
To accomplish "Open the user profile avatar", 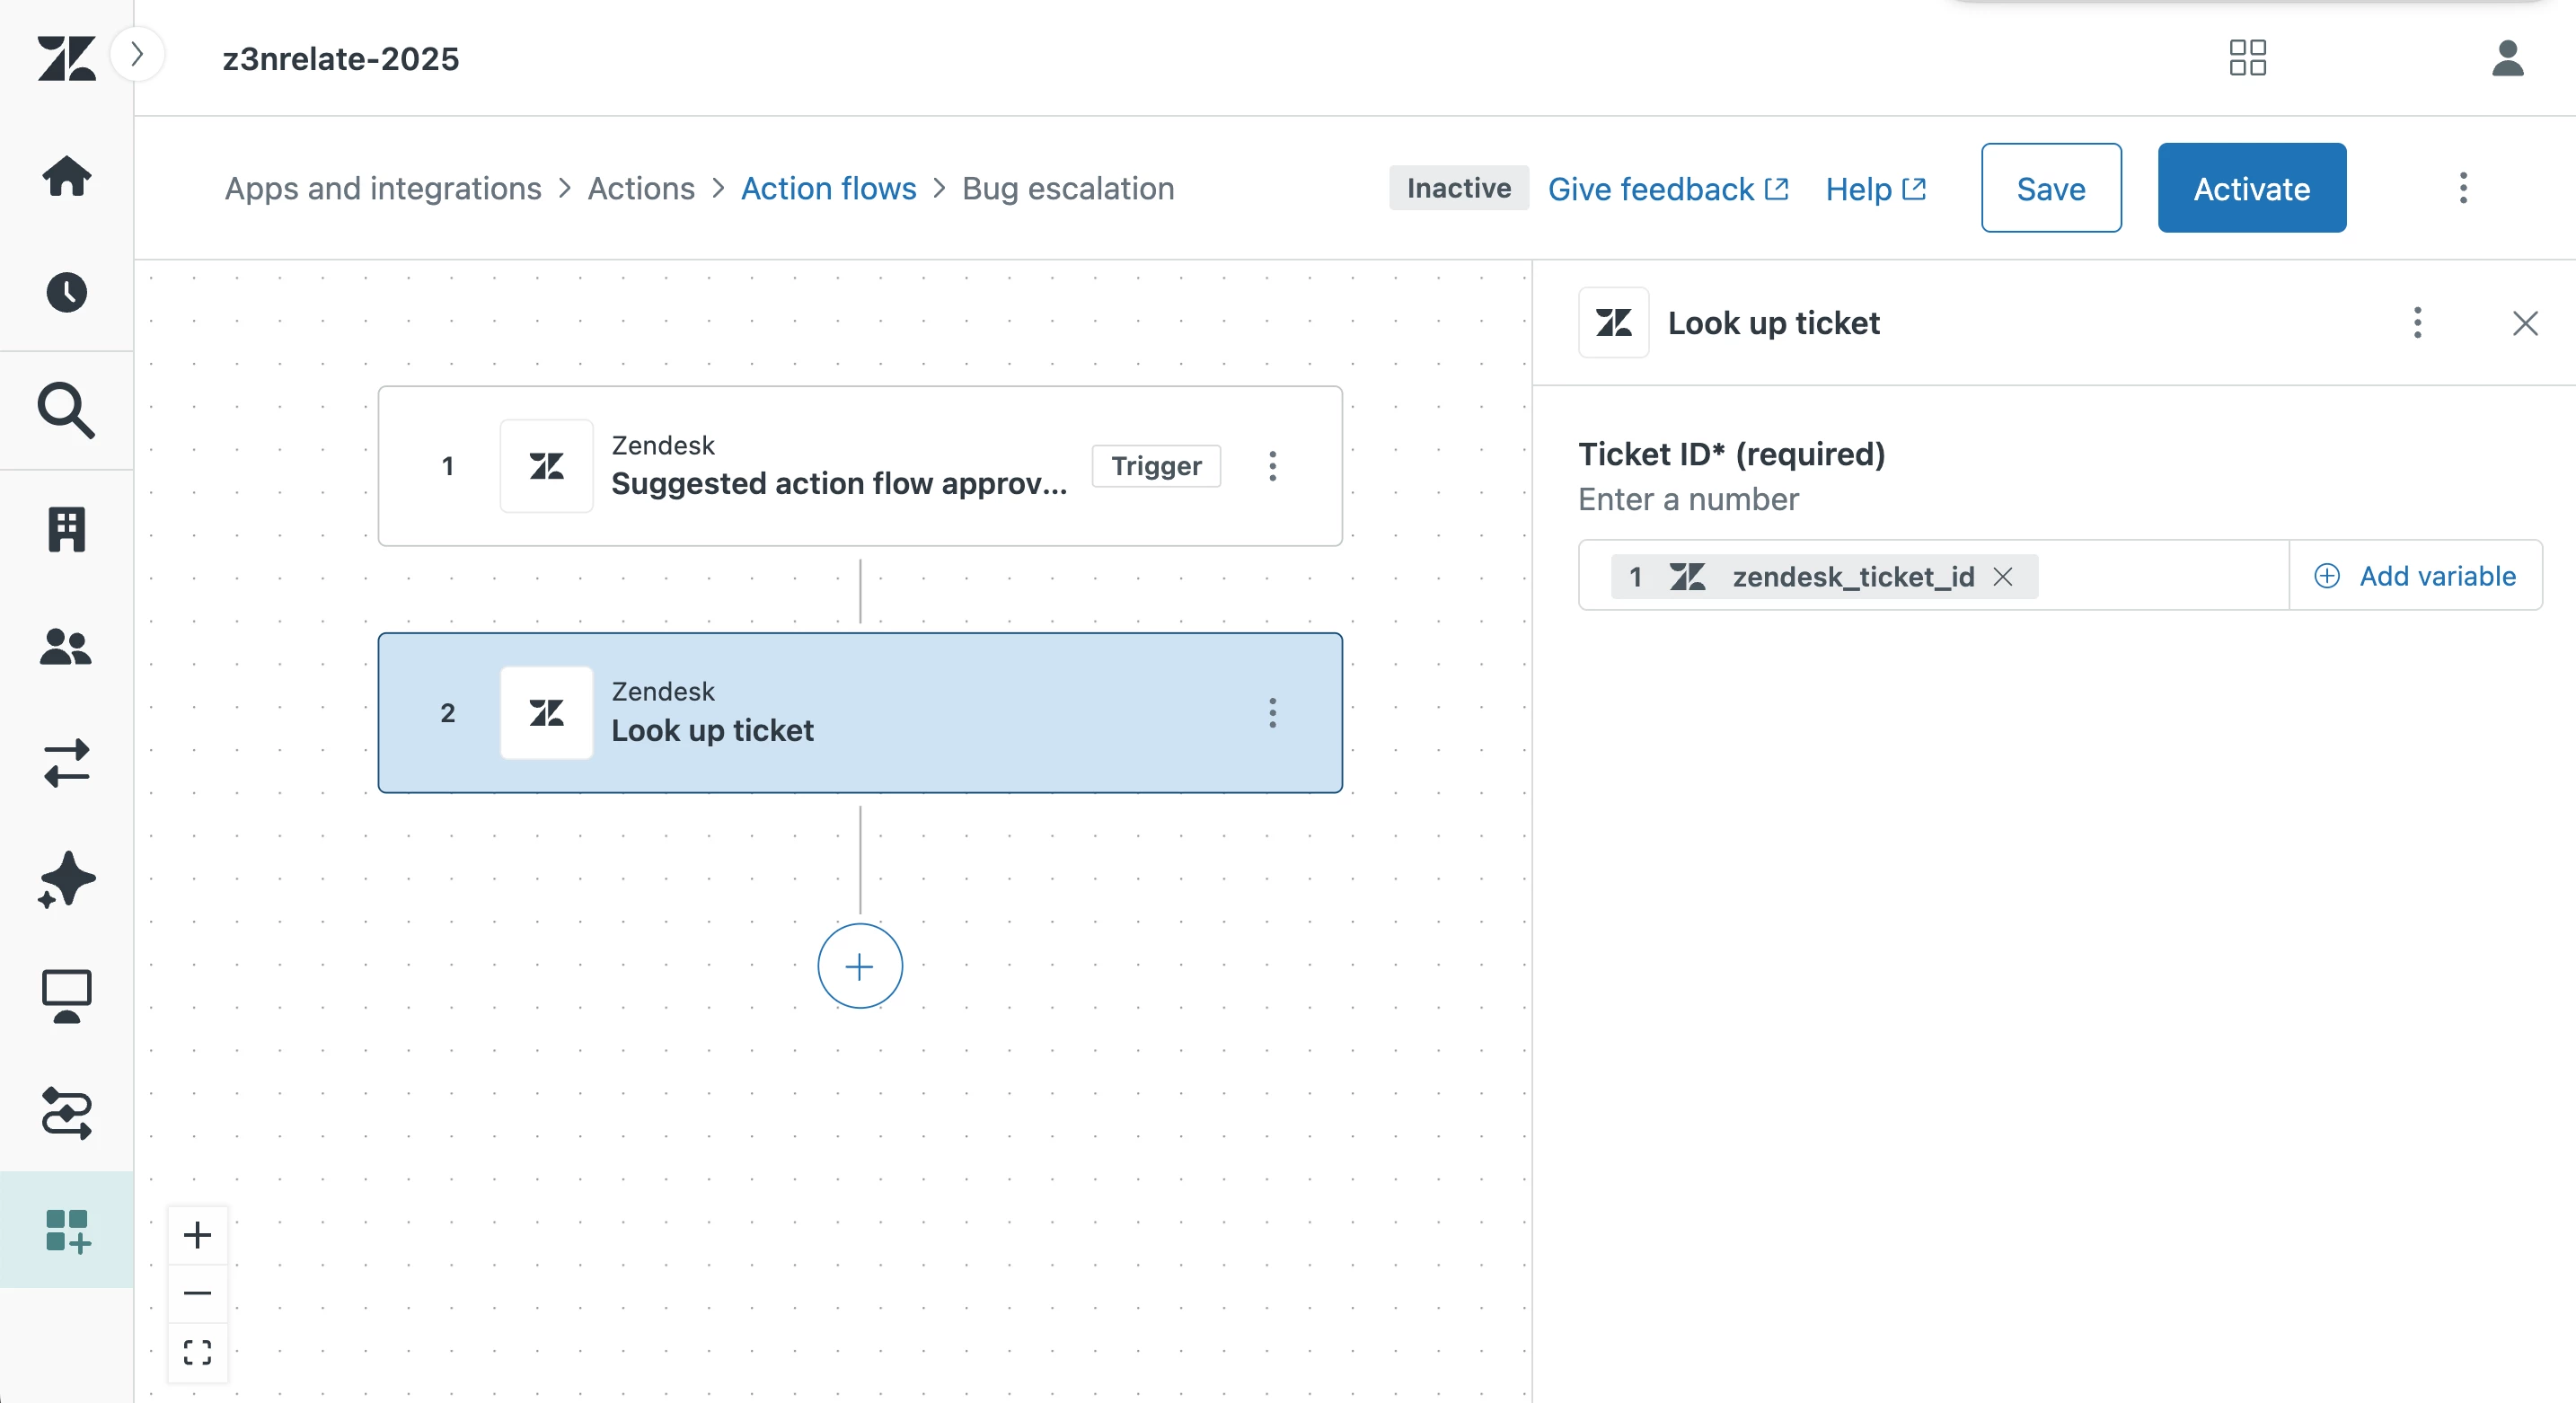I will pos(2507,58).
